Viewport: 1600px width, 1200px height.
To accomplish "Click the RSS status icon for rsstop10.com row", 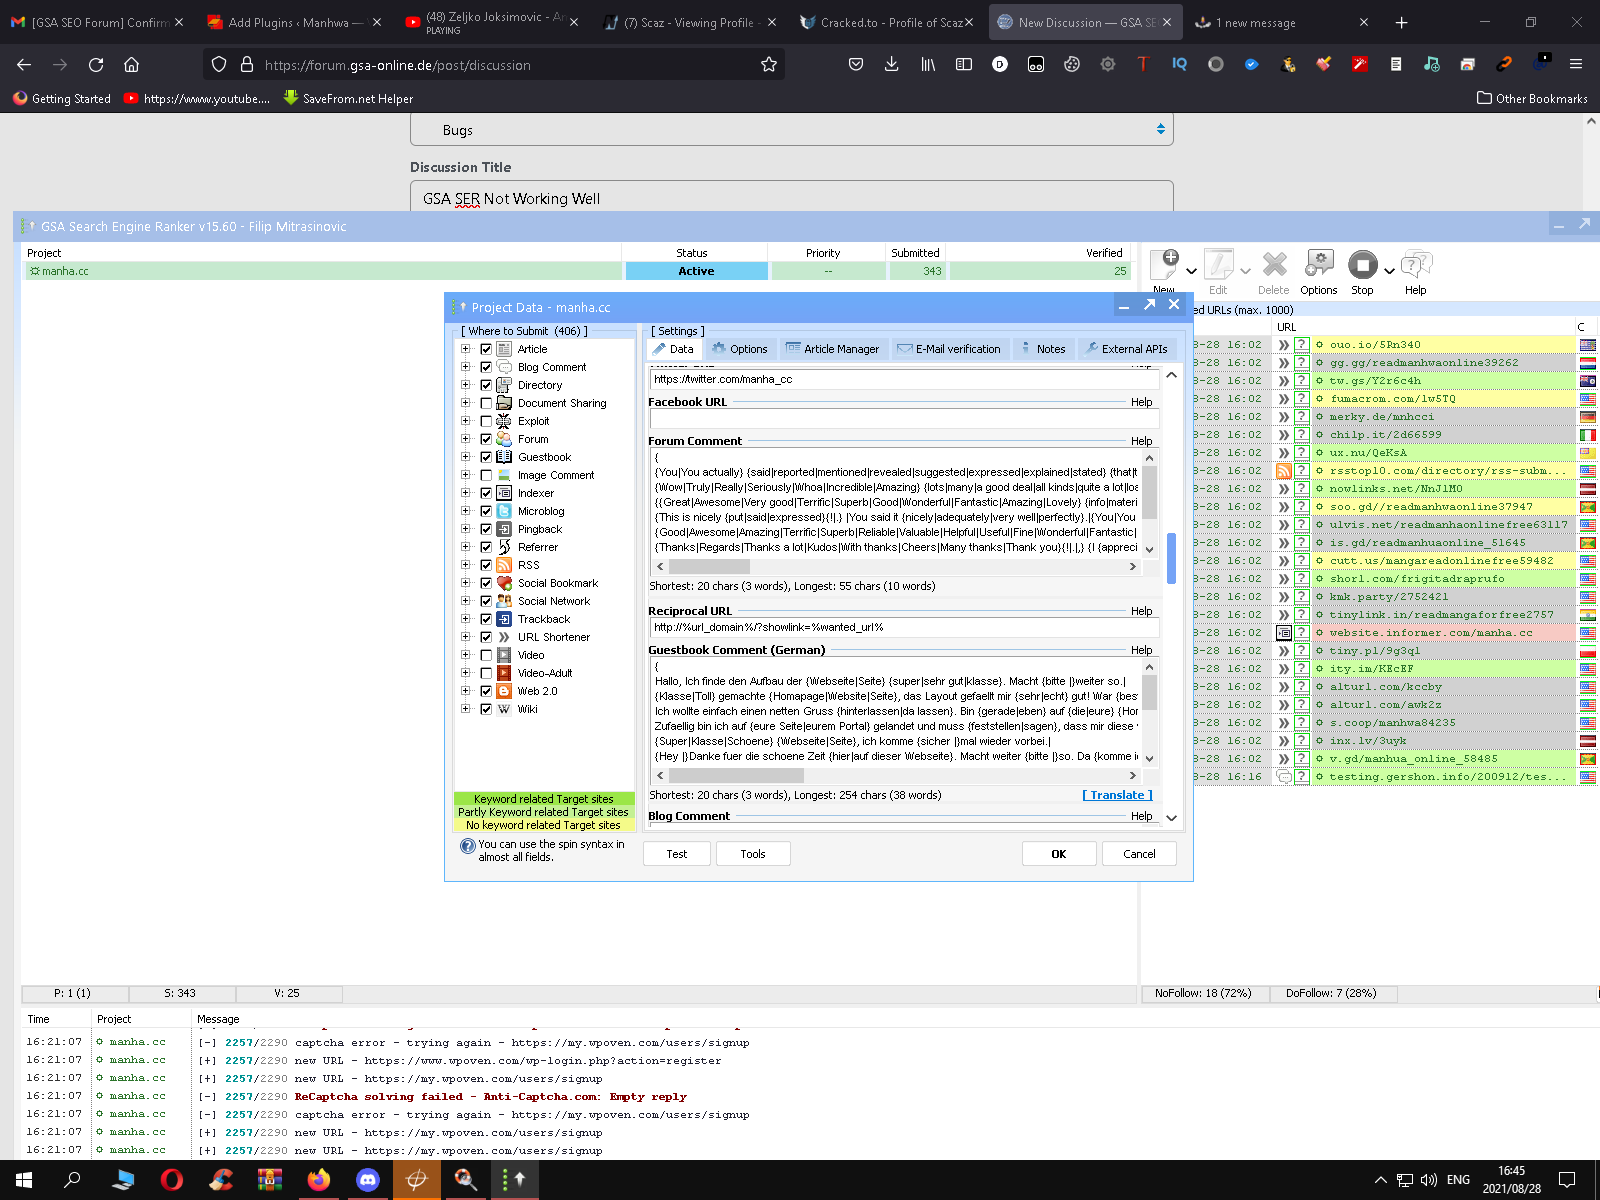I will [x=1284, y=471].
